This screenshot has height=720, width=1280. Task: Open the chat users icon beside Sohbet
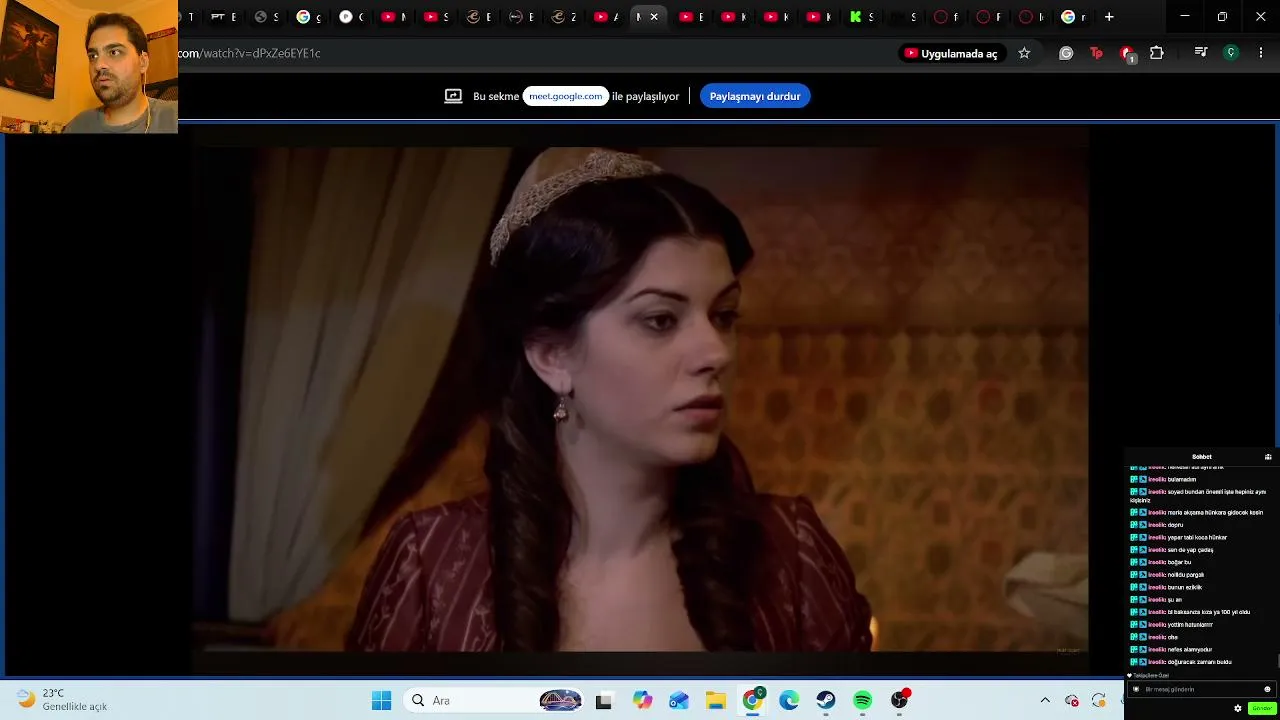pyautogui.click(x=1268, y=457)
